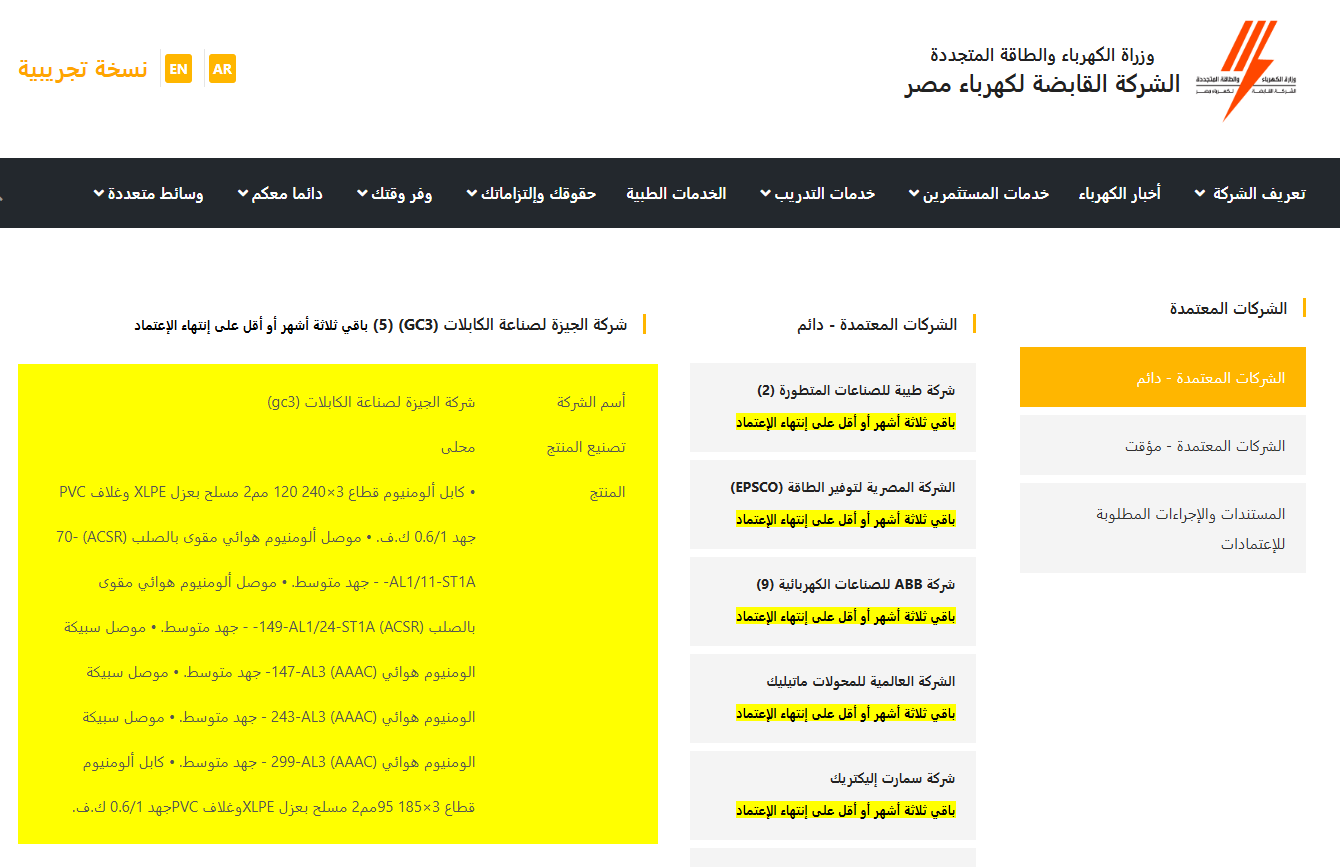This screenshot has height=867, width=1340.
Task: Expand the chevron beside تعريف الشركة
Action: coord(1200,193)
